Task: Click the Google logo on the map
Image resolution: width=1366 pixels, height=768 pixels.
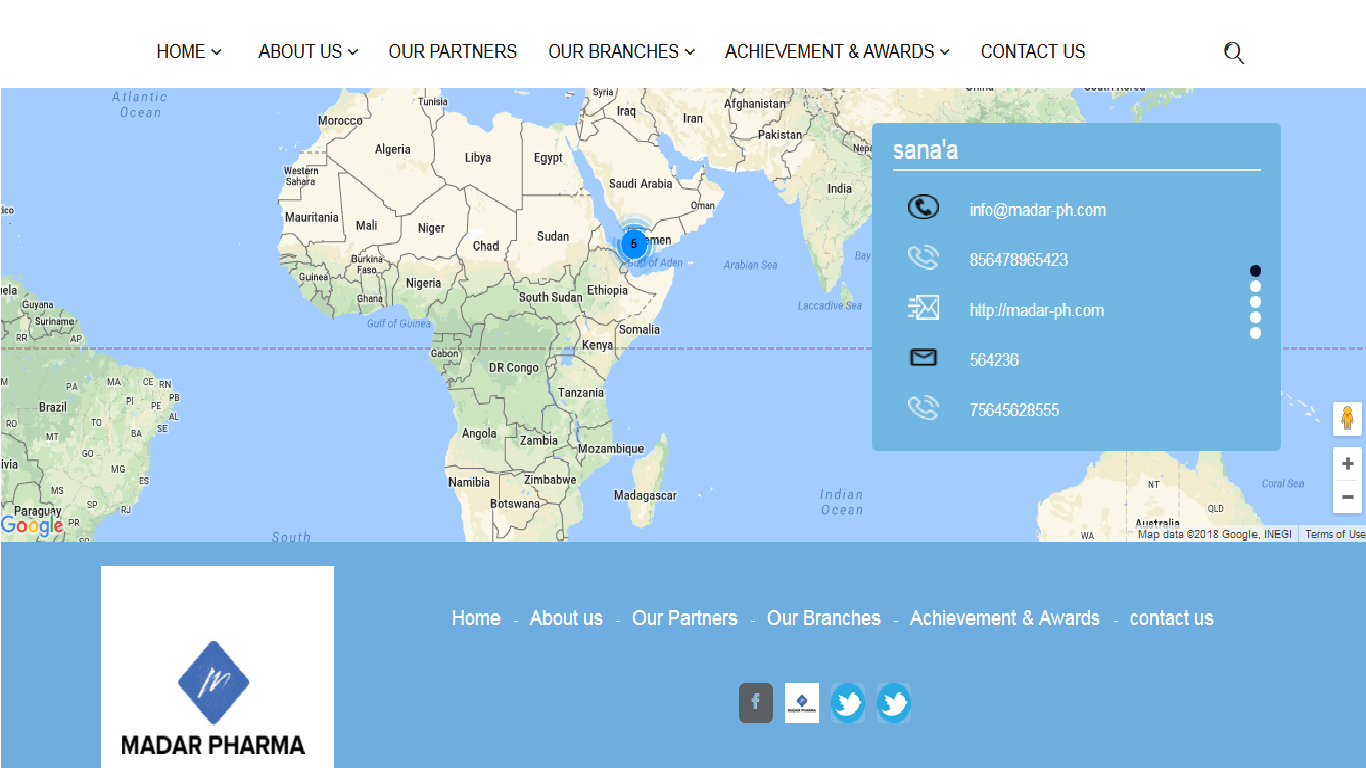Action: coord(32,526)
